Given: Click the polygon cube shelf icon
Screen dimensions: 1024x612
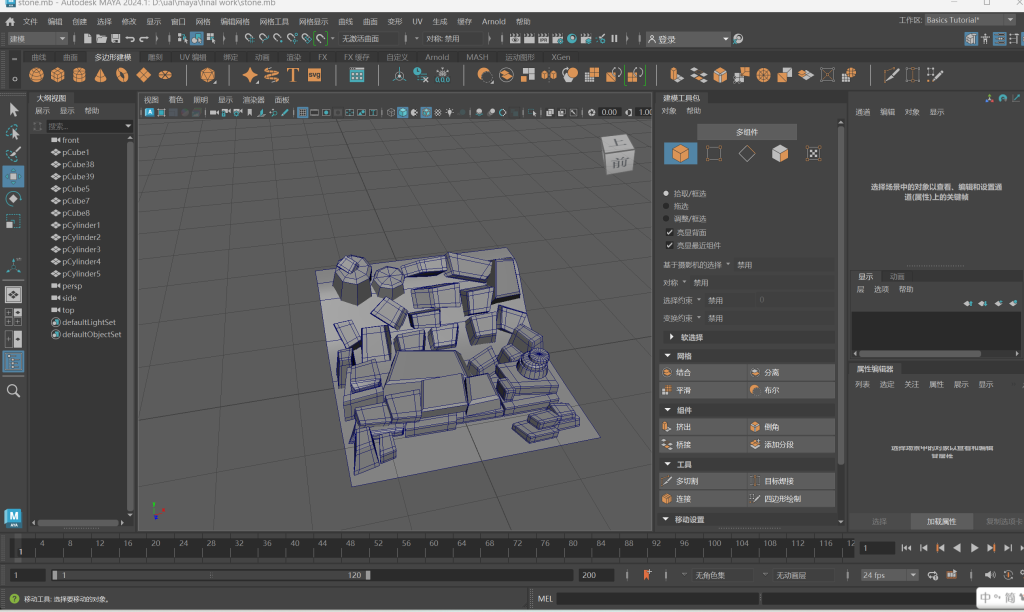Looking at the screenshot, I should point(58,75).
